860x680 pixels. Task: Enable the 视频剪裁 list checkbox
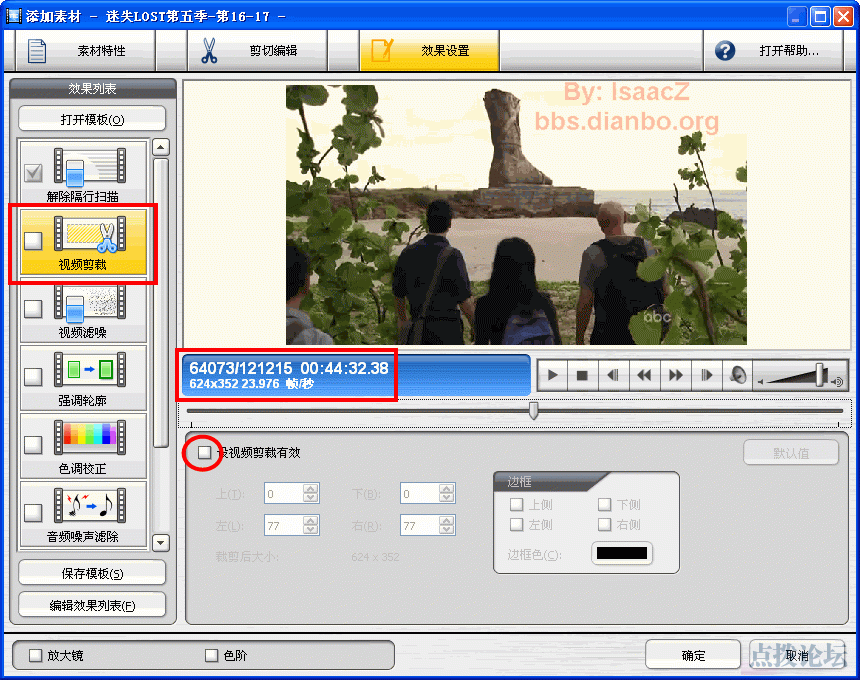[x=33, y=241]
